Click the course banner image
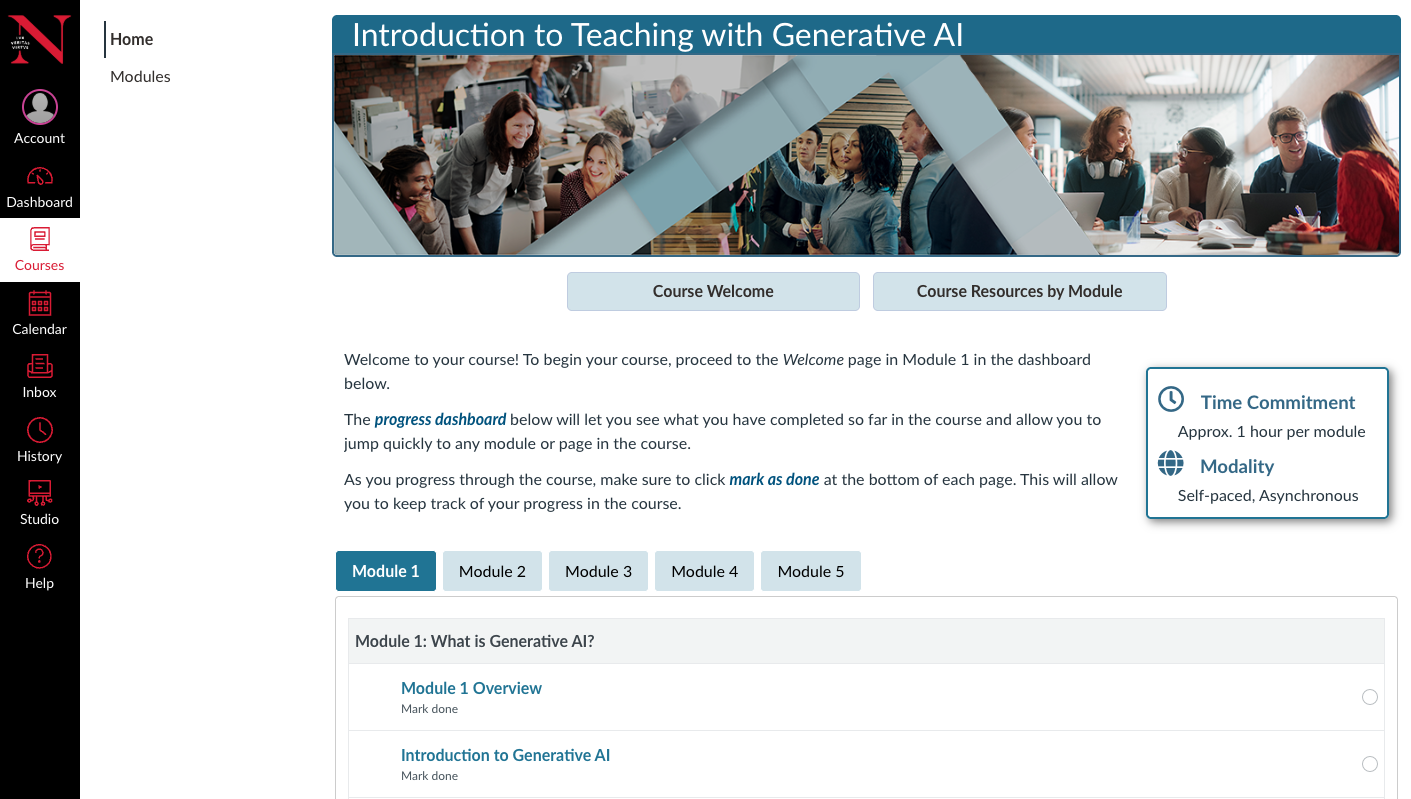Screen dimensions: 1411x799 point(866,154)
